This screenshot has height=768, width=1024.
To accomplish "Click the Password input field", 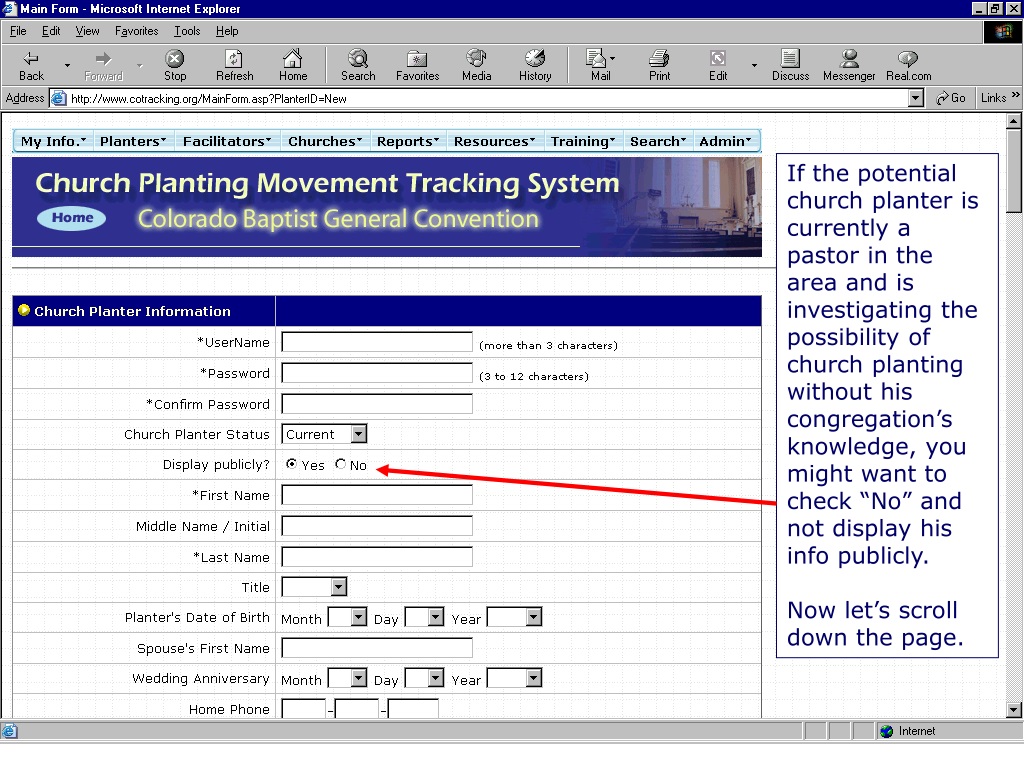I will 377,373.
